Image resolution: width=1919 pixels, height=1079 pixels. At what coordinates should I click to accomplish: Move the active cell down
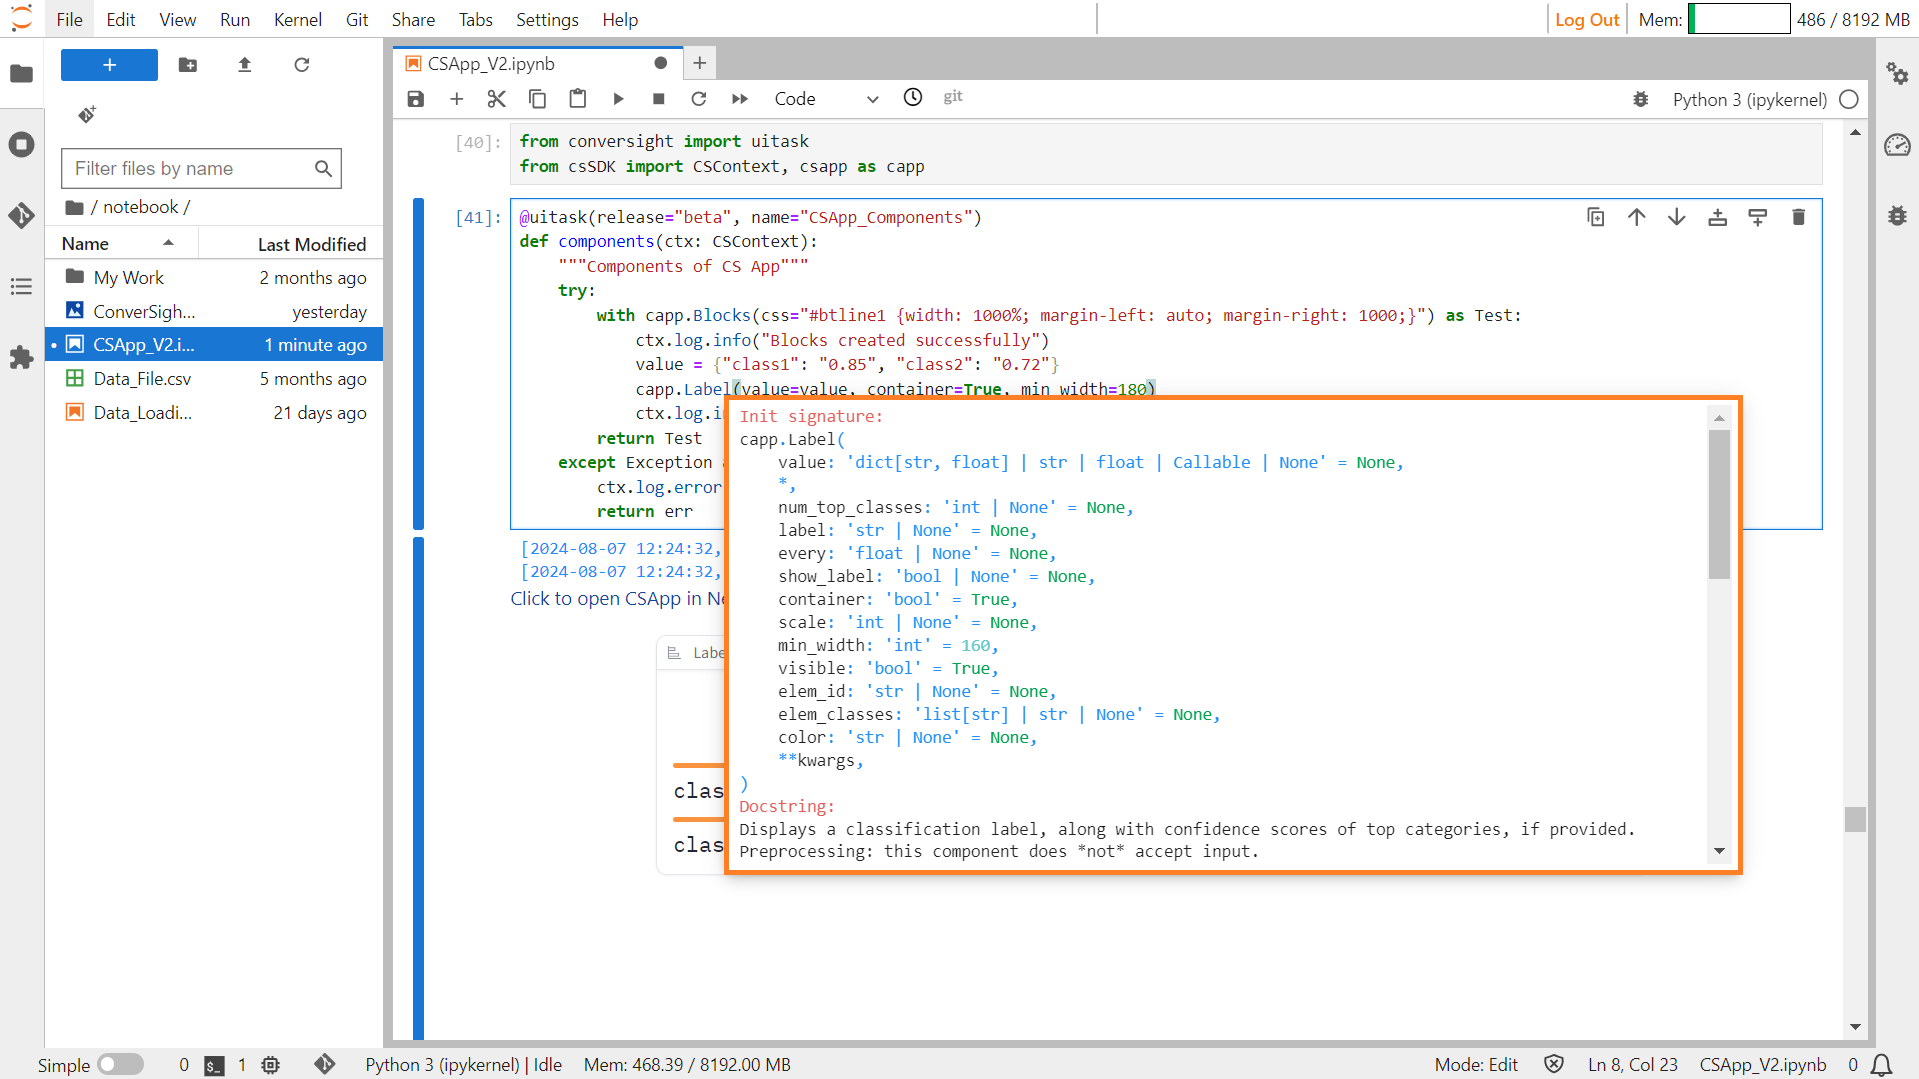(1677, 217)
